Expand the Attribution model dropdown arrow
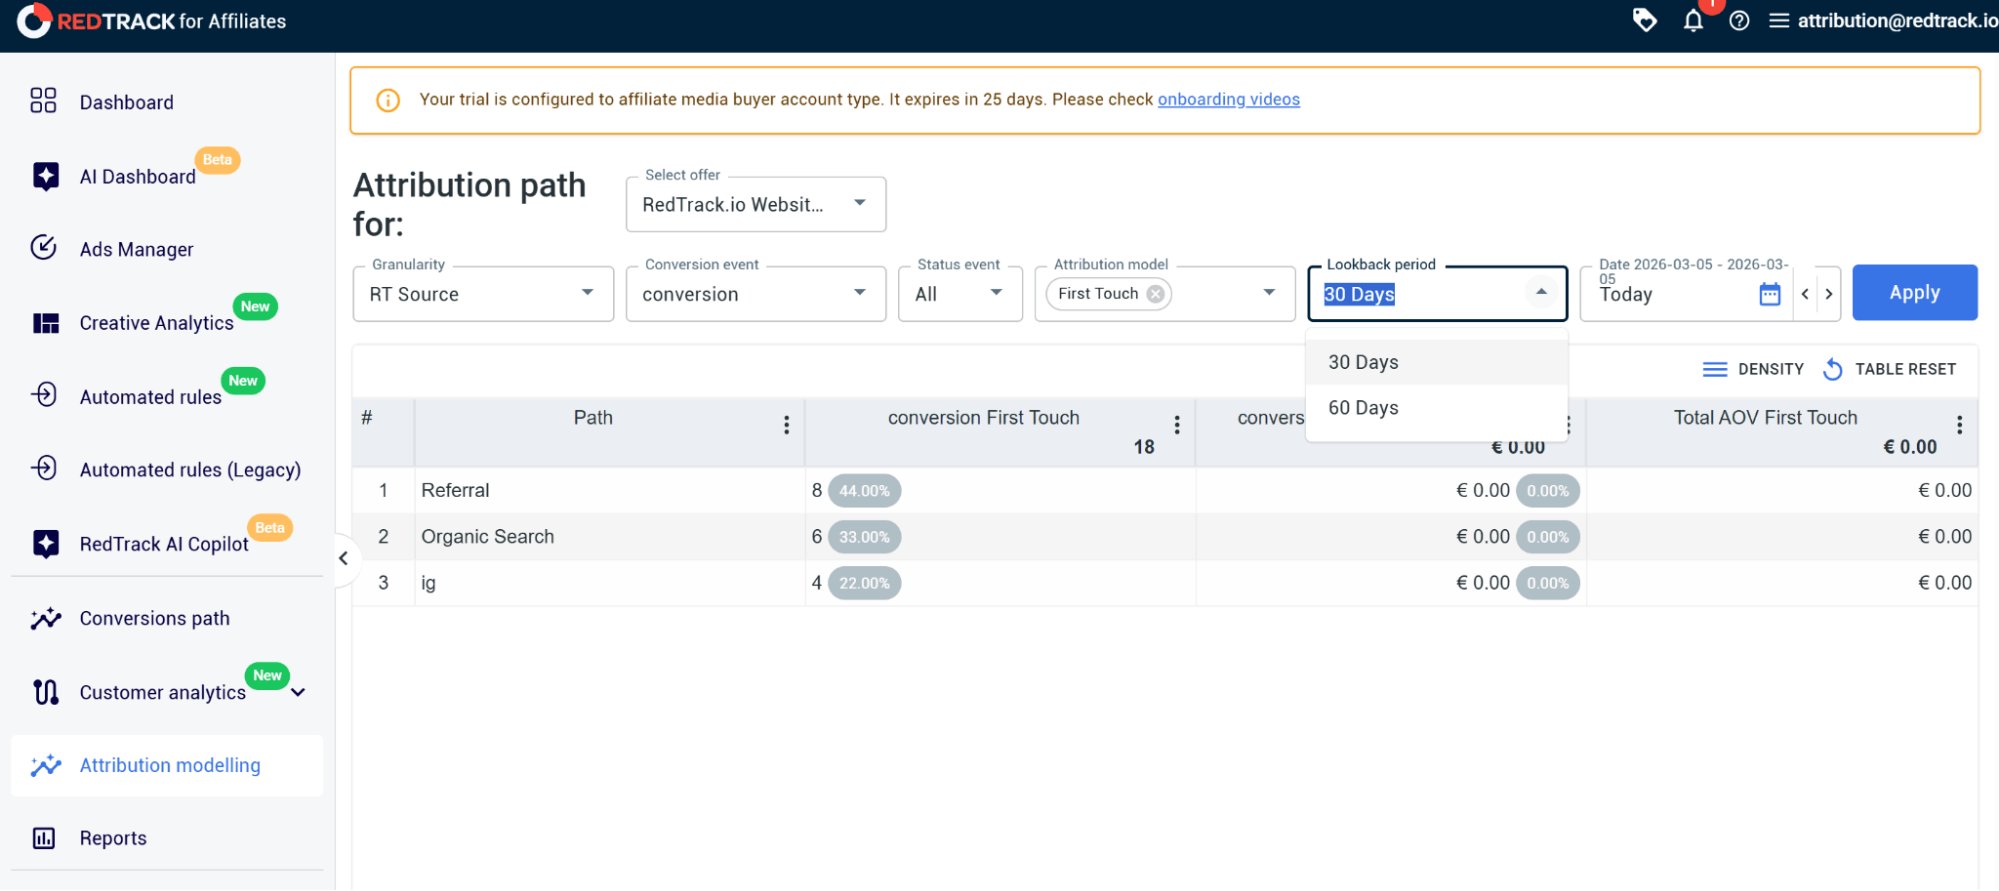The image size is (1999, 891). click(x=1269, y=293)
